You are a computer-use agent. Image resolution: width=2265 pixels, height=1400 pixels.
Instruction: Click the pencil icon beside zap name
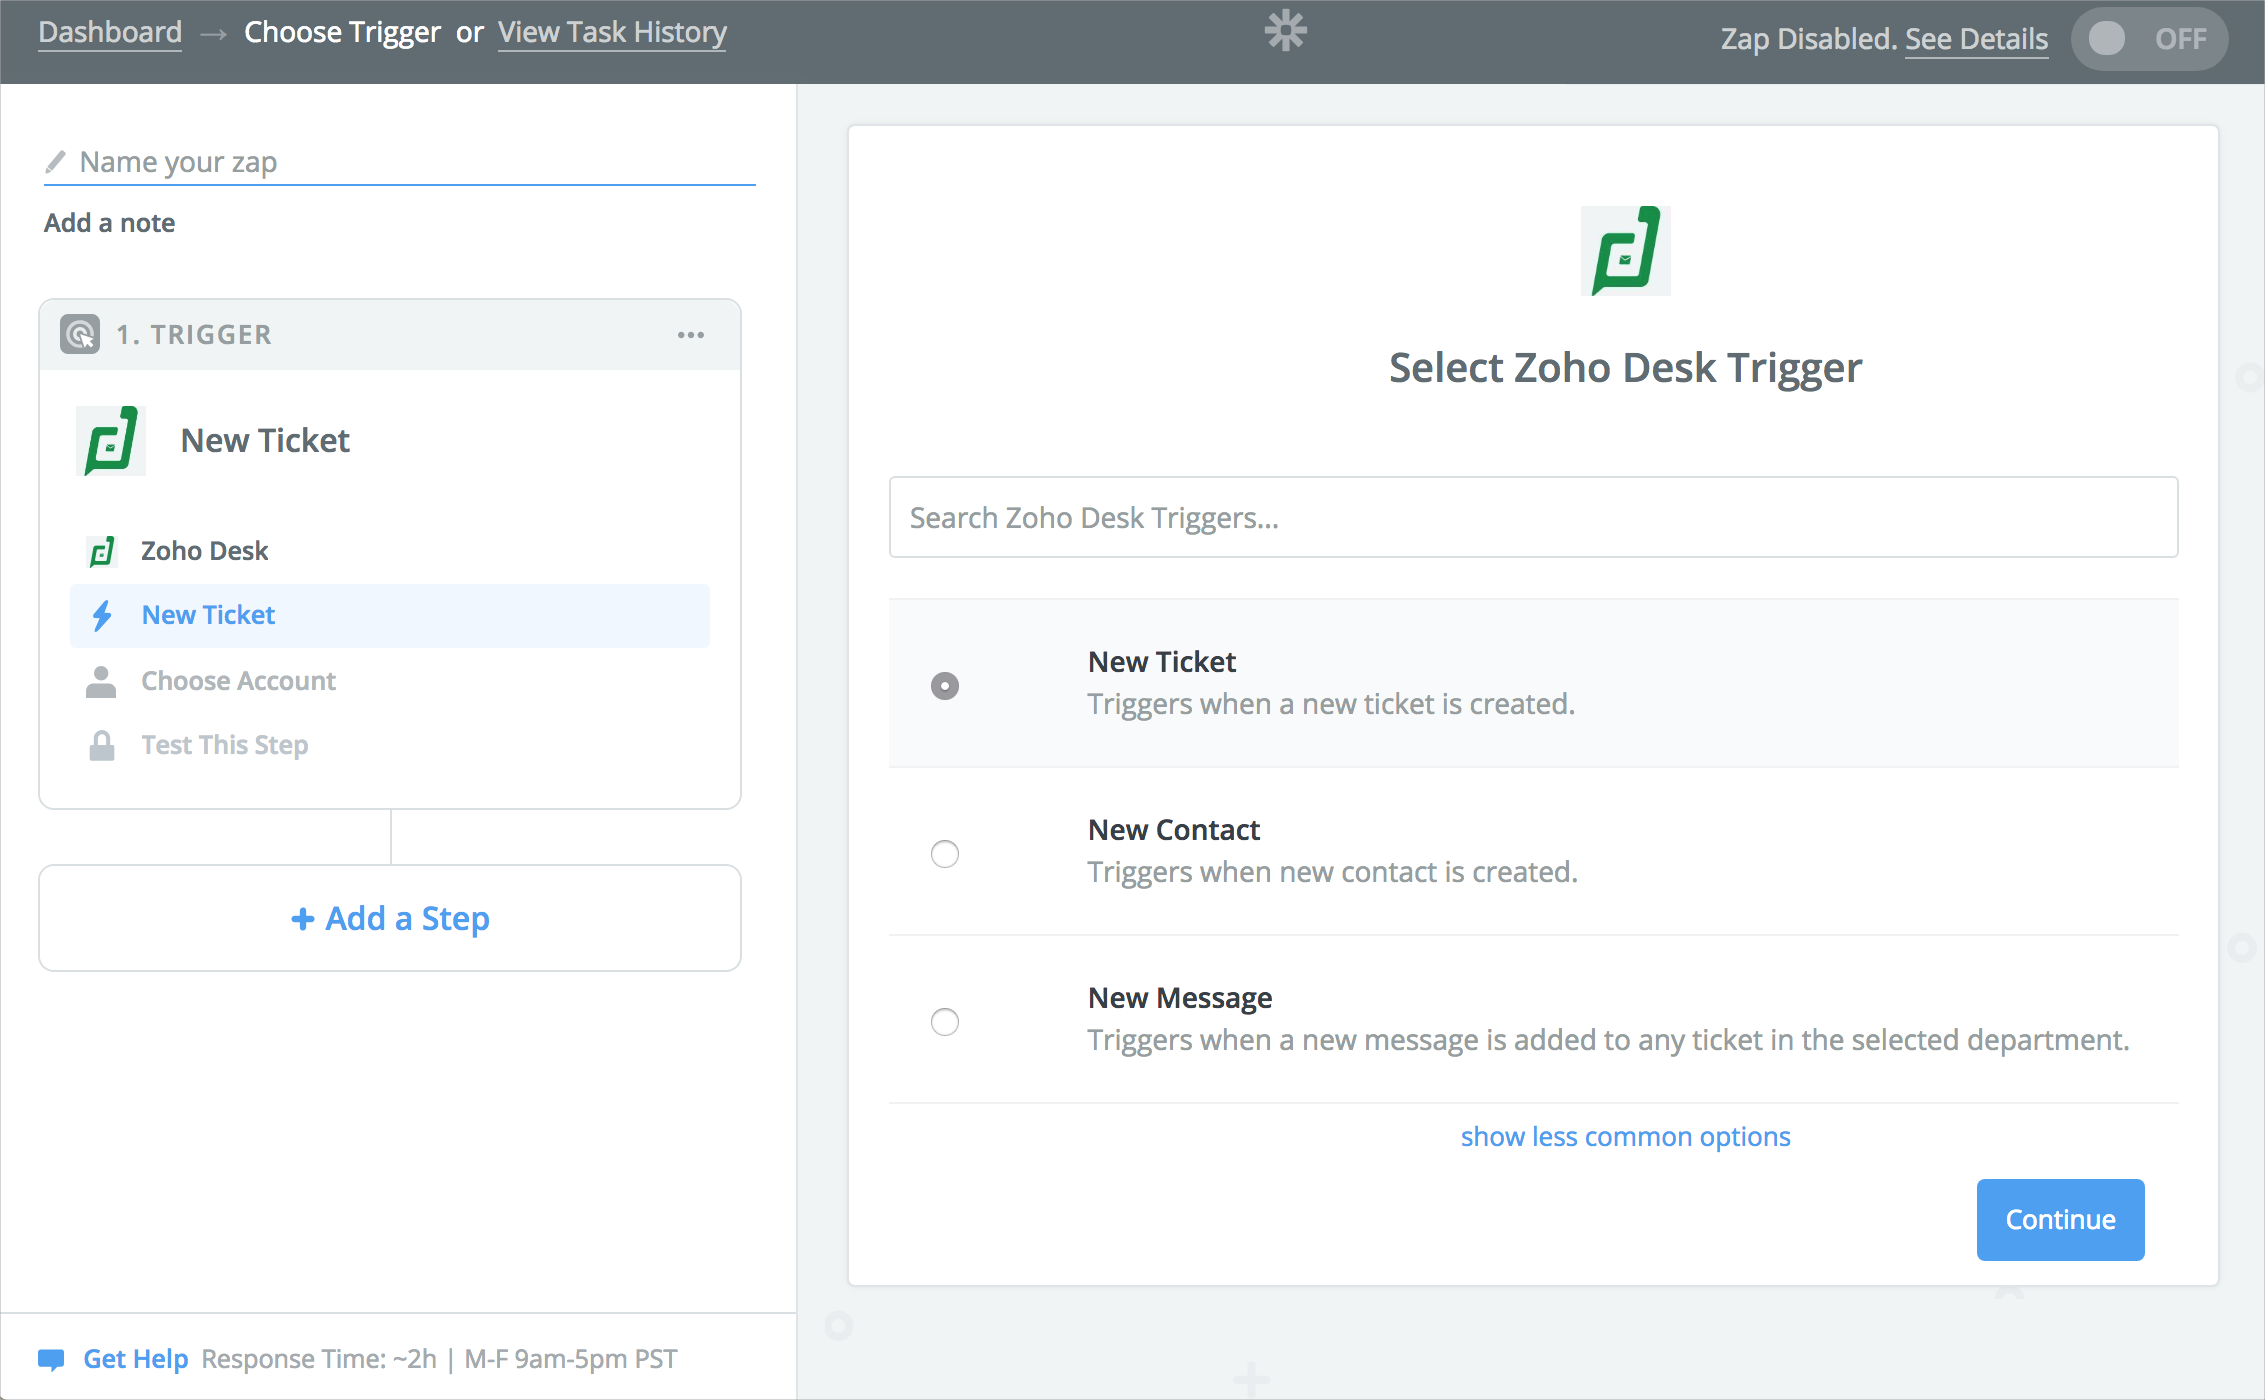(56, 162)
